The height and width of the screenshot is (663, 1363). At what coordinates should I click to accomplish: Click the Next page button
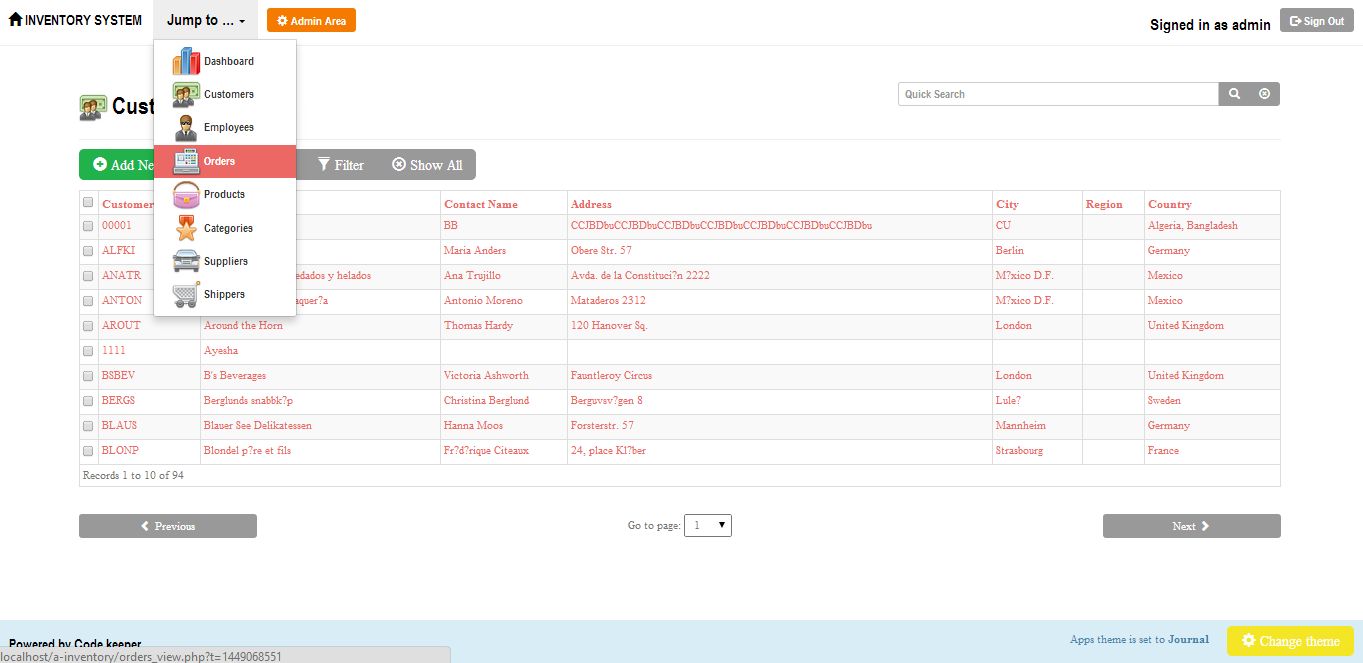tap(1191, 526)
